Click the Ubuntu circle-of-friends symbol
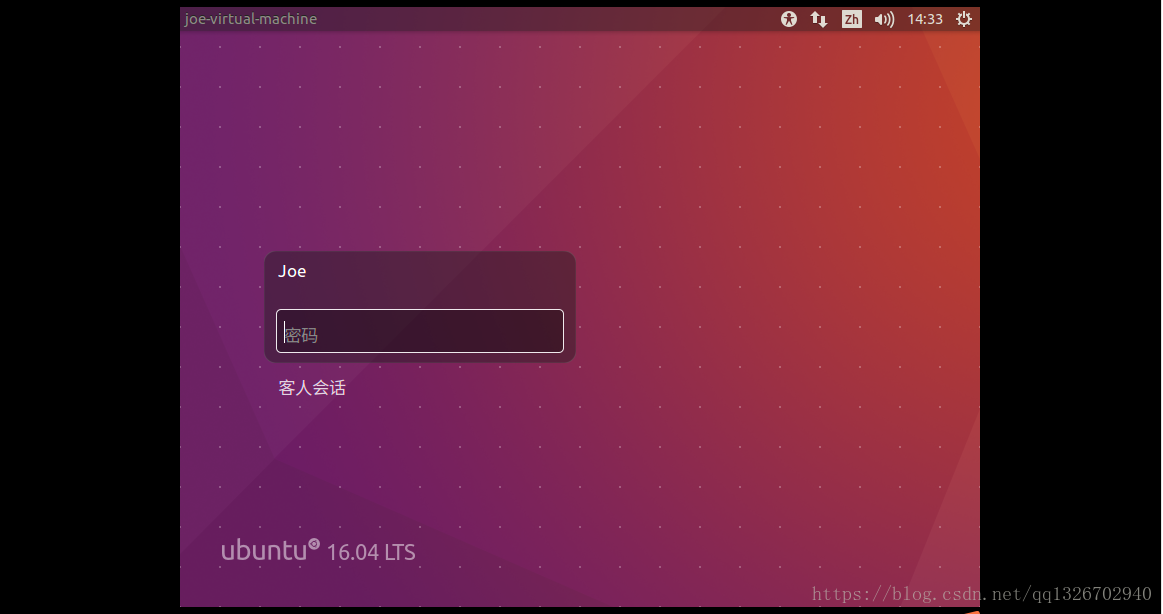 coord(314,544)
